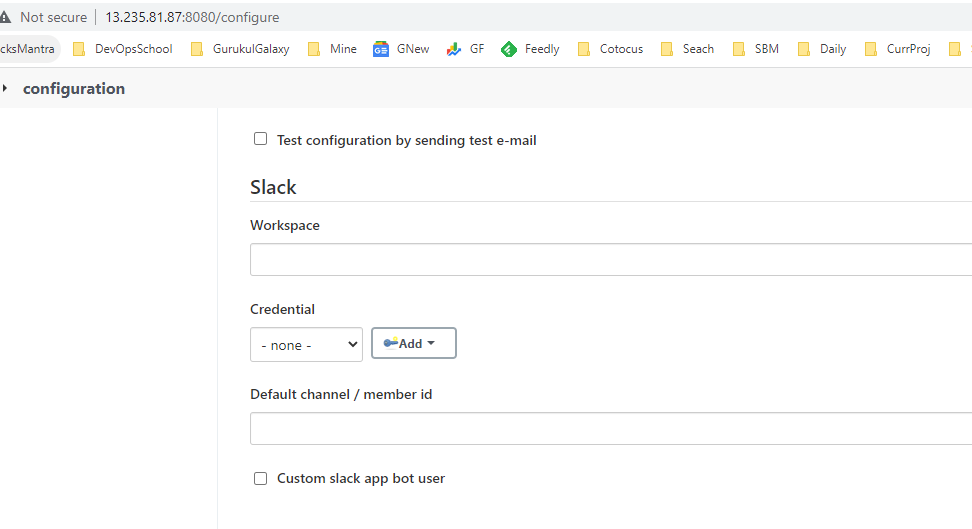Viewport: 972px width, 529px height.
Task: Open the Credential none dropdown
Action: pos(306,344)
